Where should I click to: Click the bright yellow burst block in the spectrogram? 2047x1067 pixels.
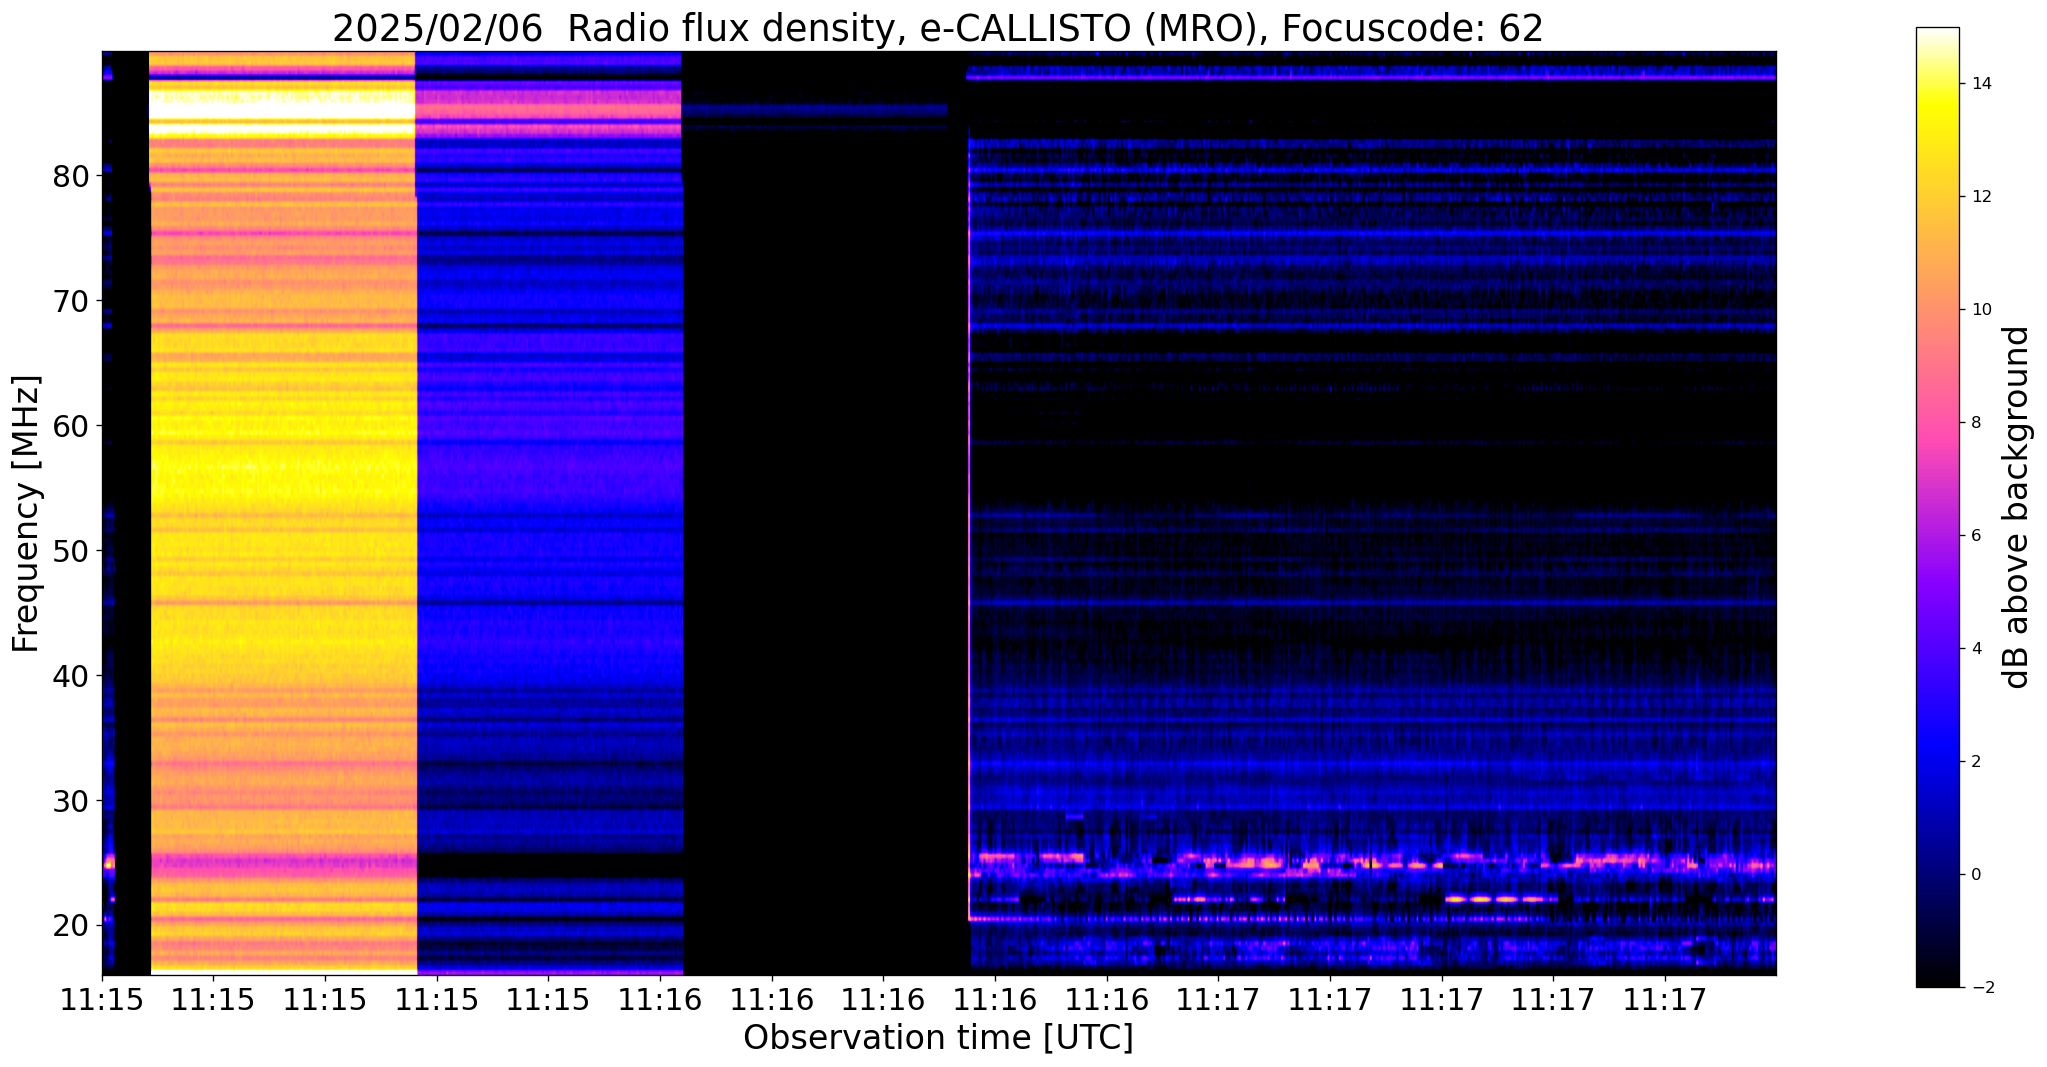283,512
